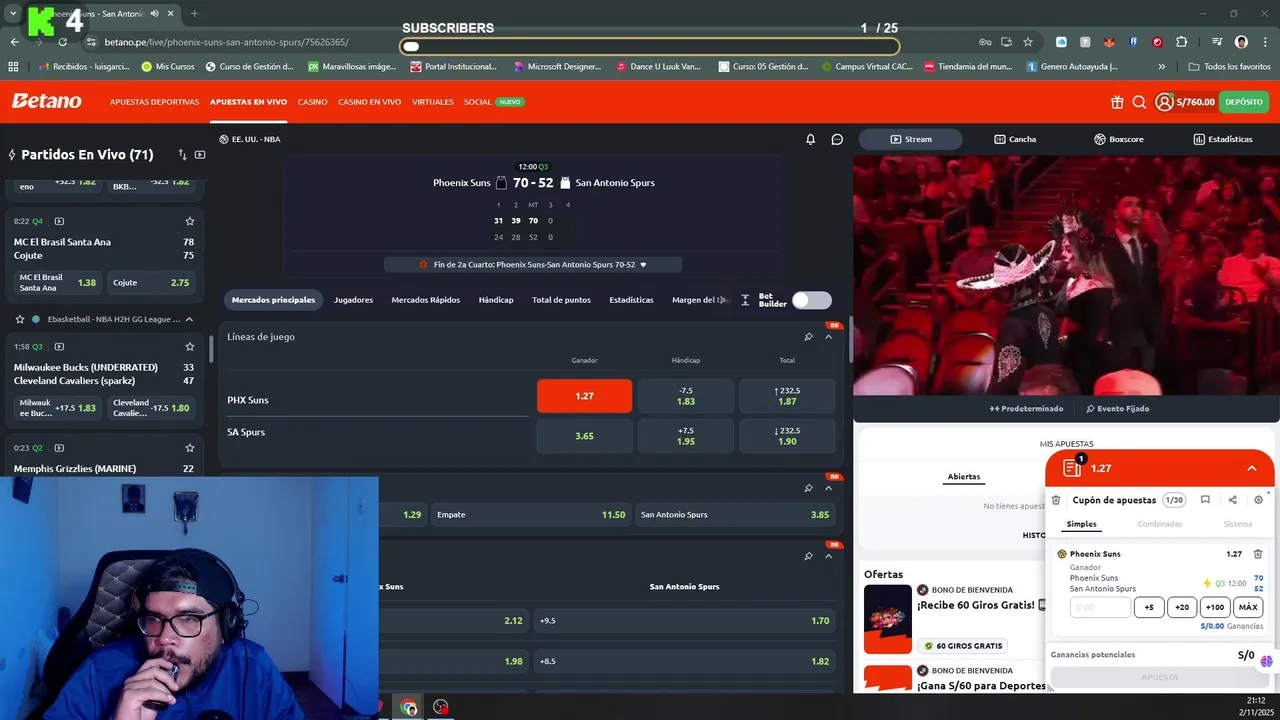The image size is (1280, 720).
Task: Click the Chrome address bar URL
Action: click(x=227, y=42)
